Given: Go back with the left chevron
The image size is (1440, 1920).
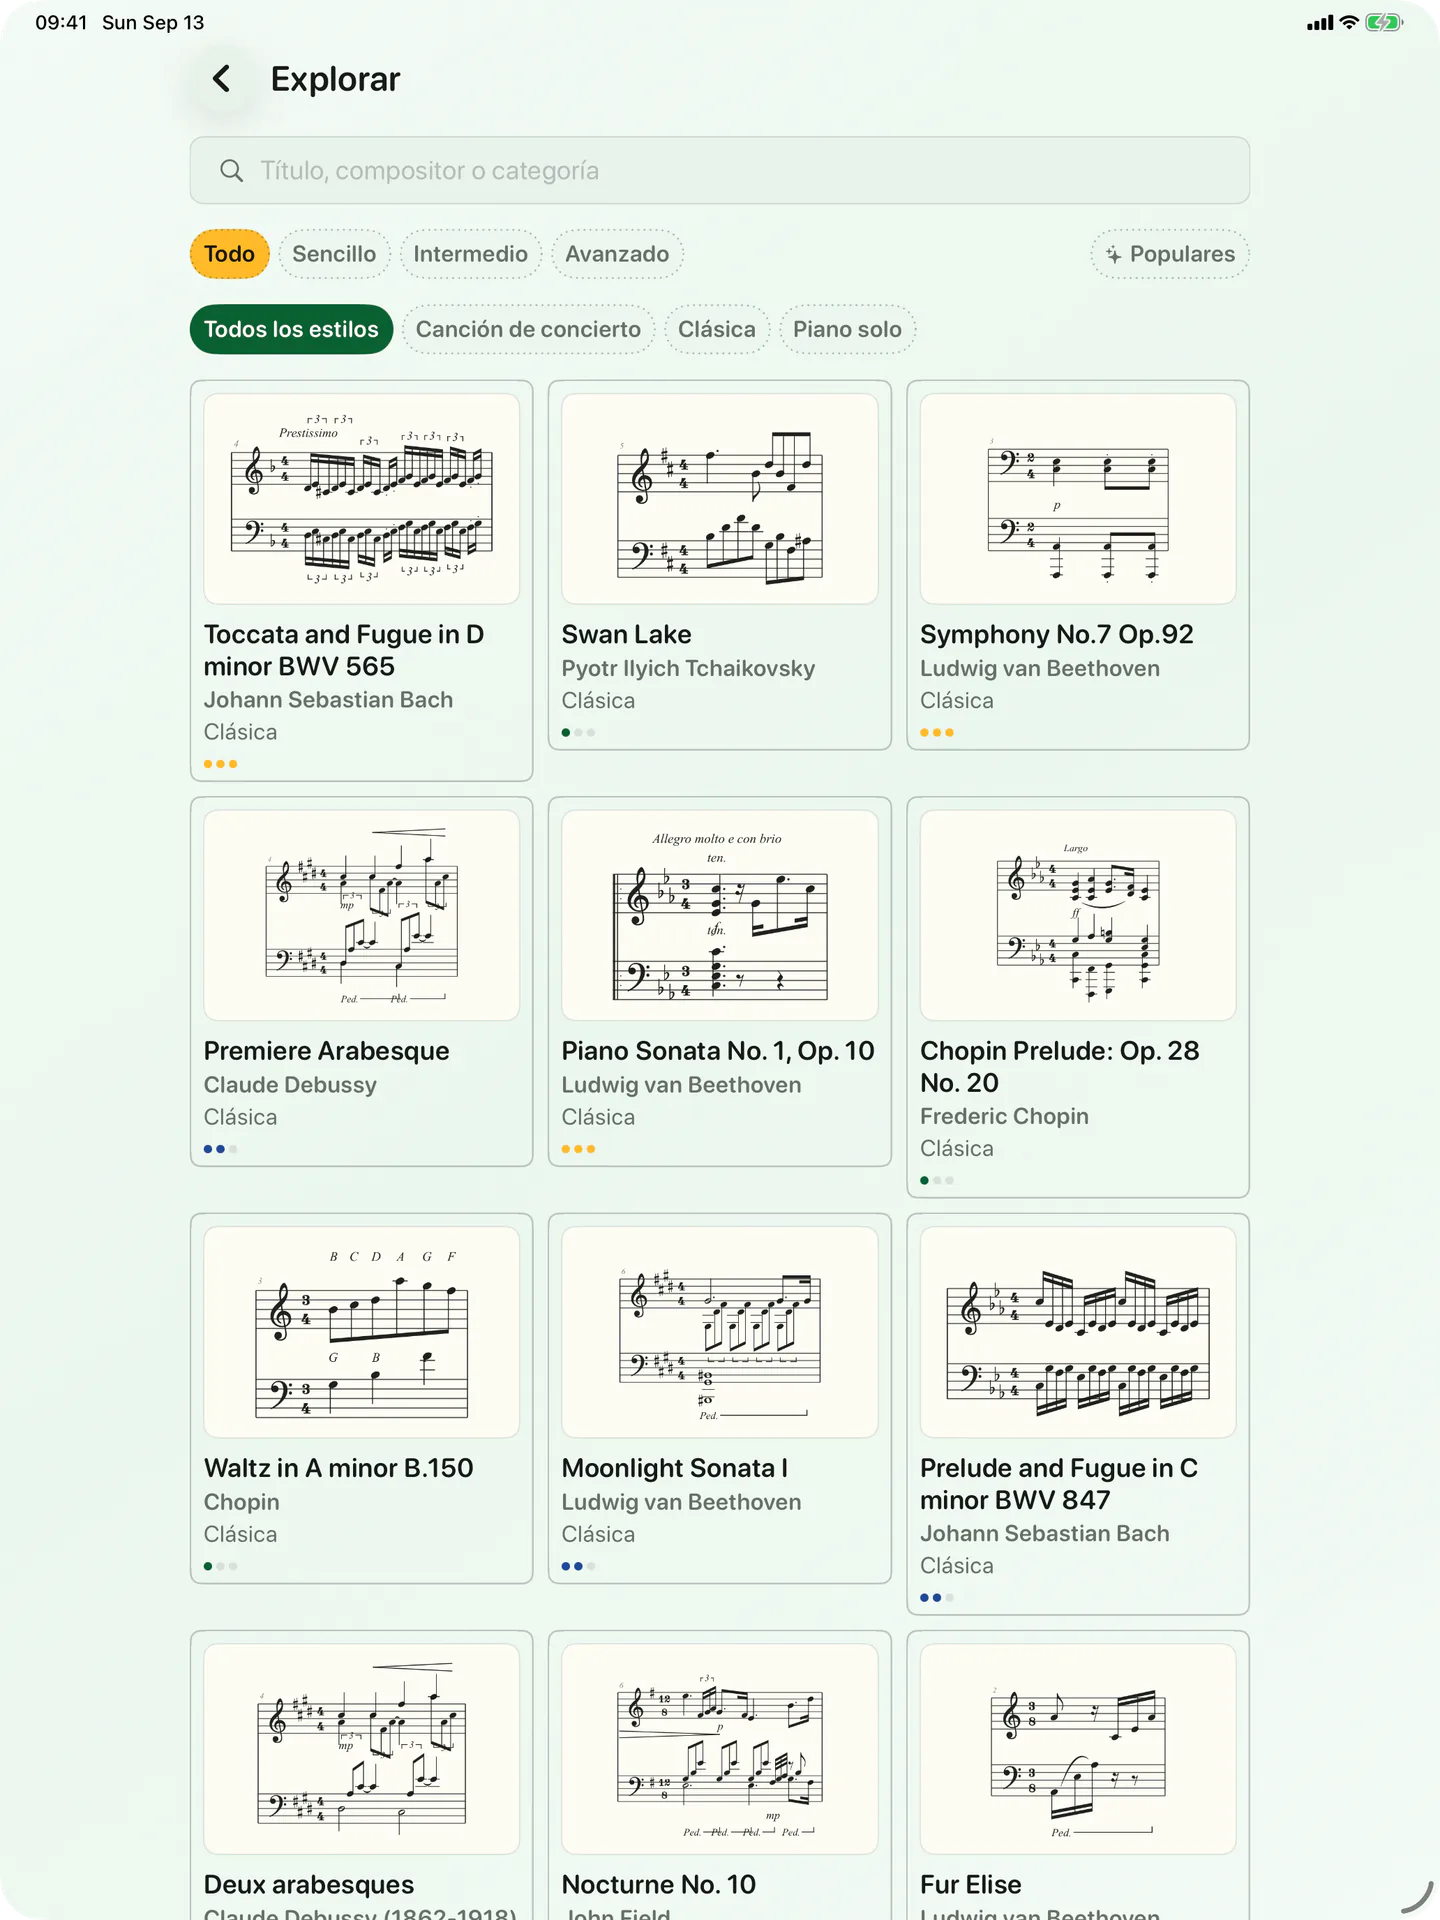Looking at the screenshot, I should [x=221, y=79].
